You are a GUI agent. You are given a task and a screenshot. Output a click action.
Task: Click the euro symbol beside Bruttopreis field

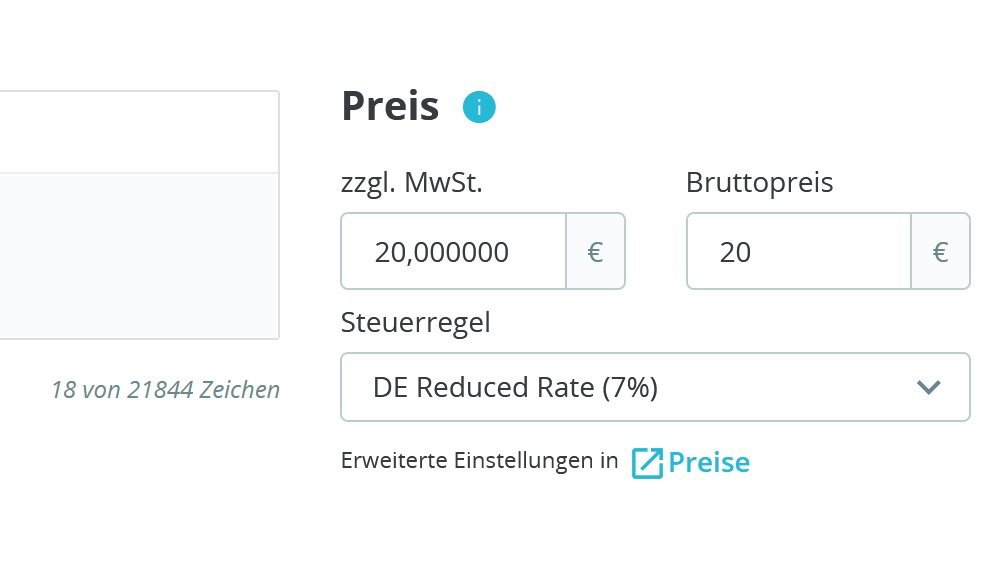[940, 252]
